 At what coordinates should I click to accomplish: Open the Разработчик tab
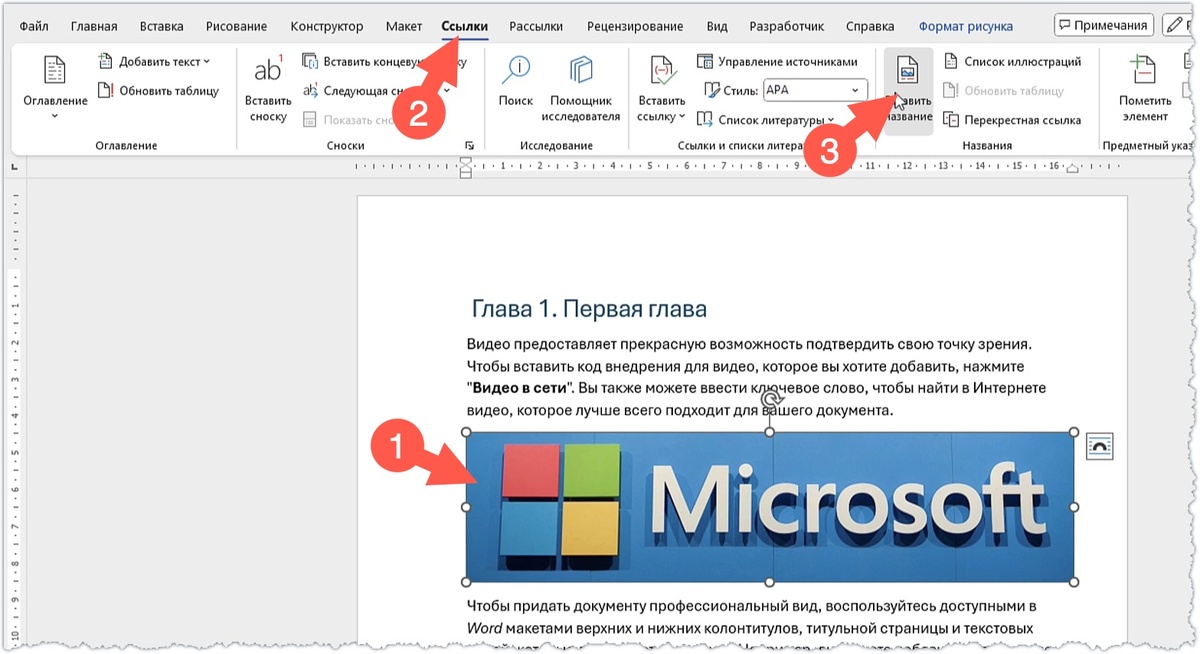pos(787,26)
